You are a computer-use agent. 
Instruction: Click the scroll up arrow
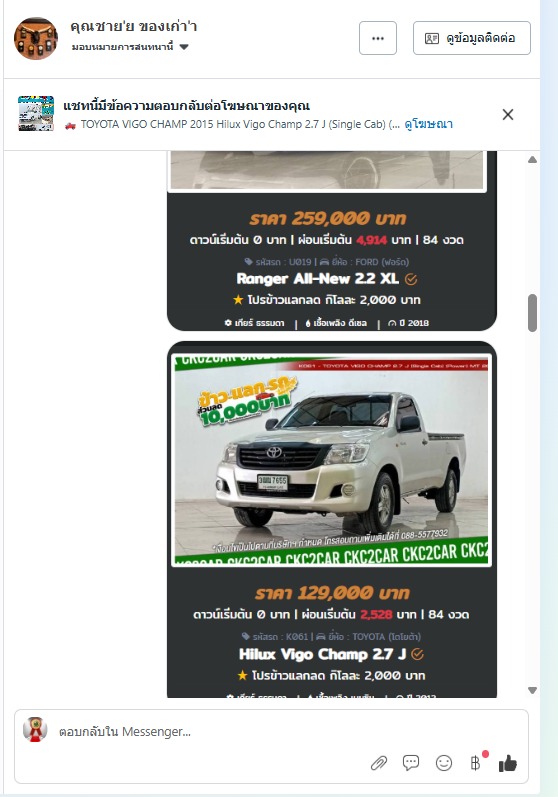point(532,160)
